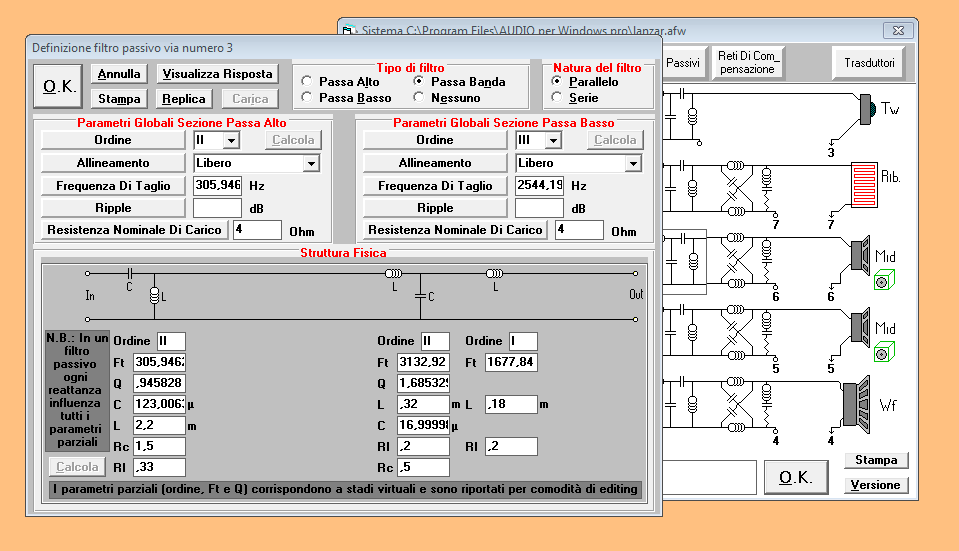Viewport: 959px width, 551px height.
Task: Click Rc field showing ,5
Action: point(423,467)
